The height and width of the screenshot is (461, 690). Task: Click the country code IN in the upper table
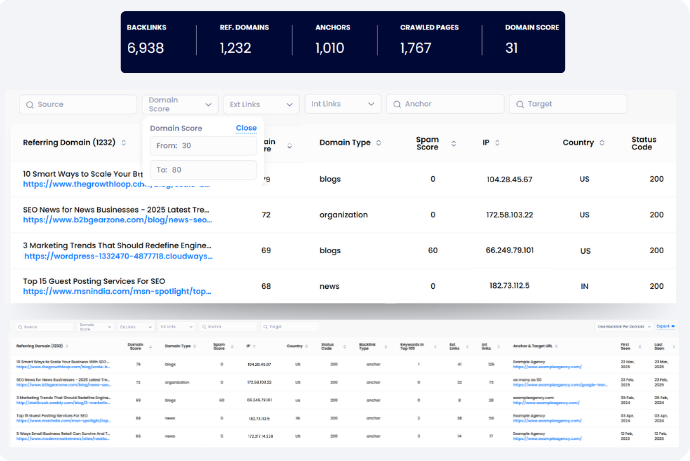(x=584, y=286)
